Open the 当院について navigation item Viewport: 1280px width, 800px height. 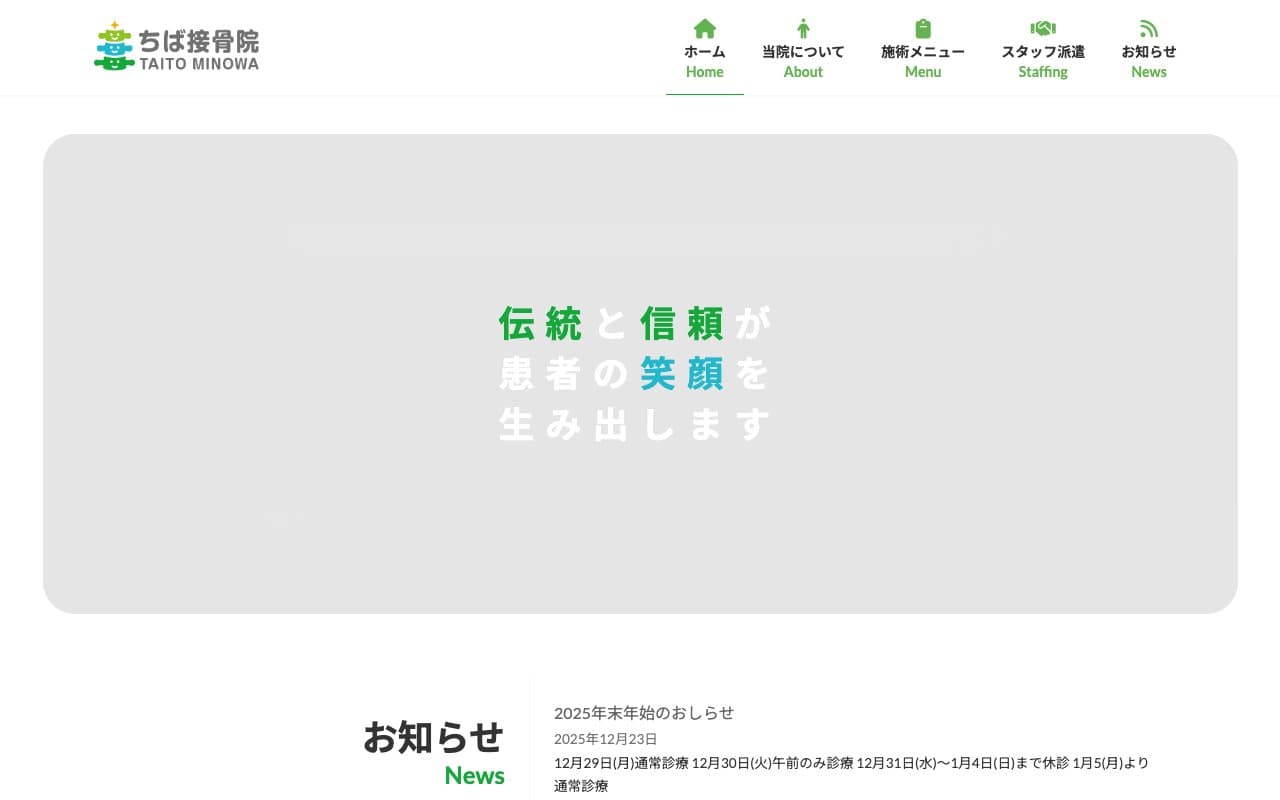click(x=803, y=52)
